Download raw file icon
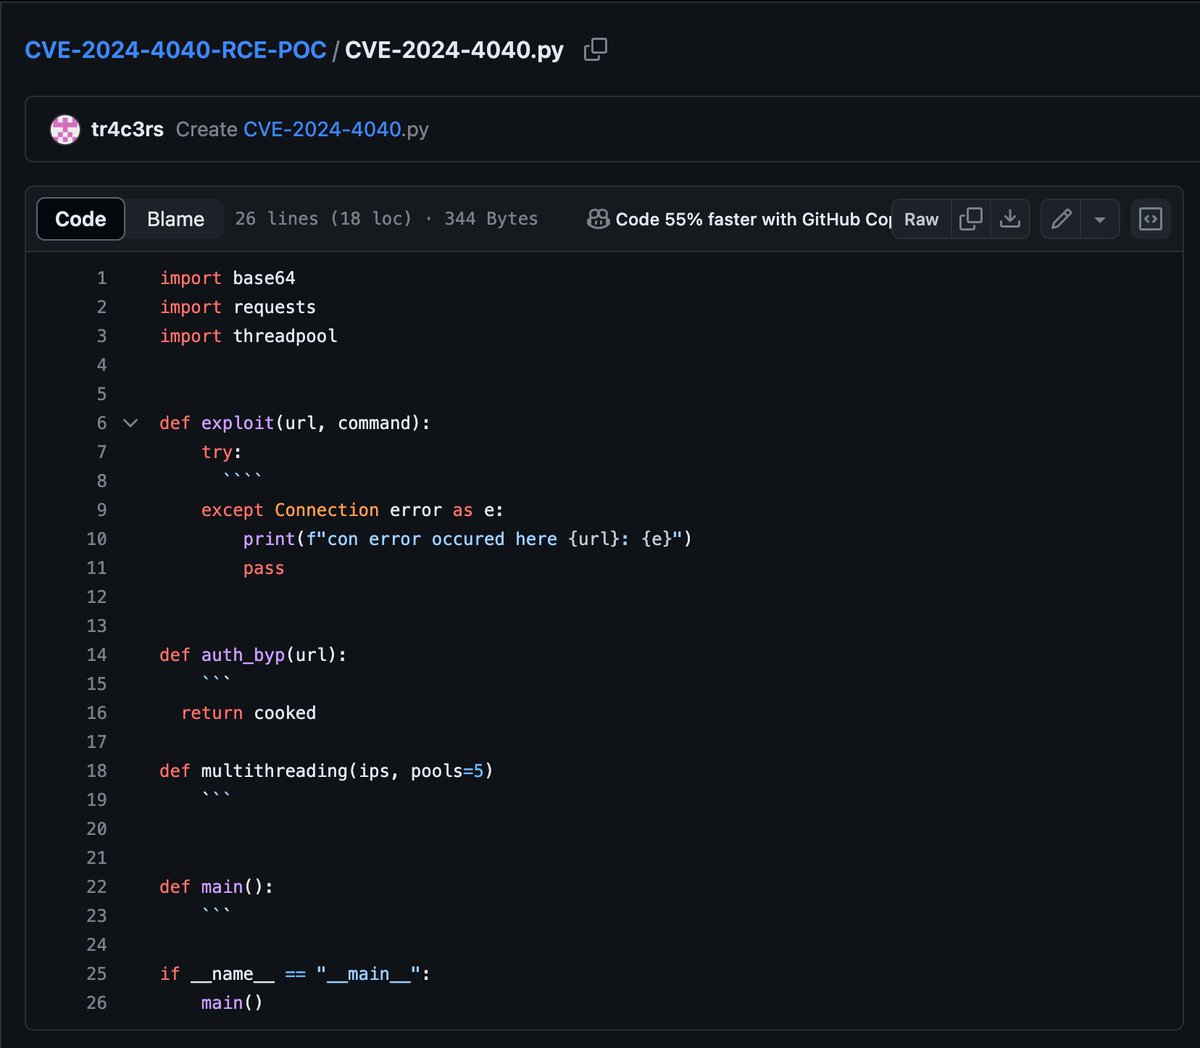The height and width of the screenshot is (1048, 1200). (1010, 219)
